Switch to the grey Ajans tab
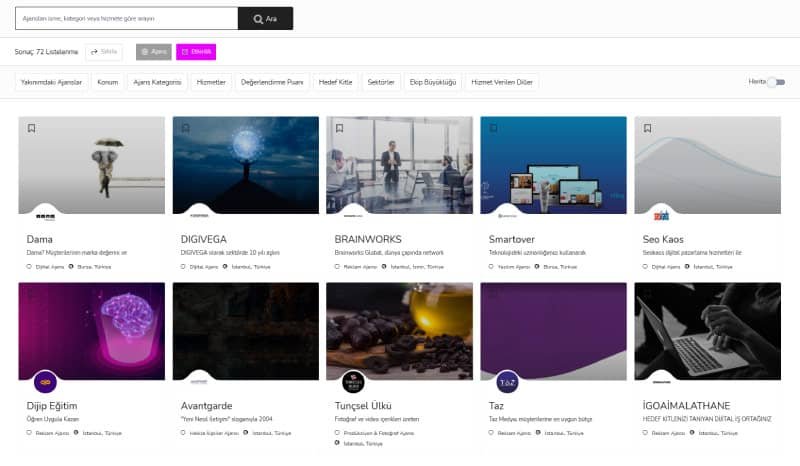The height and width of the screenshot is (466, 800). (154, 52)
